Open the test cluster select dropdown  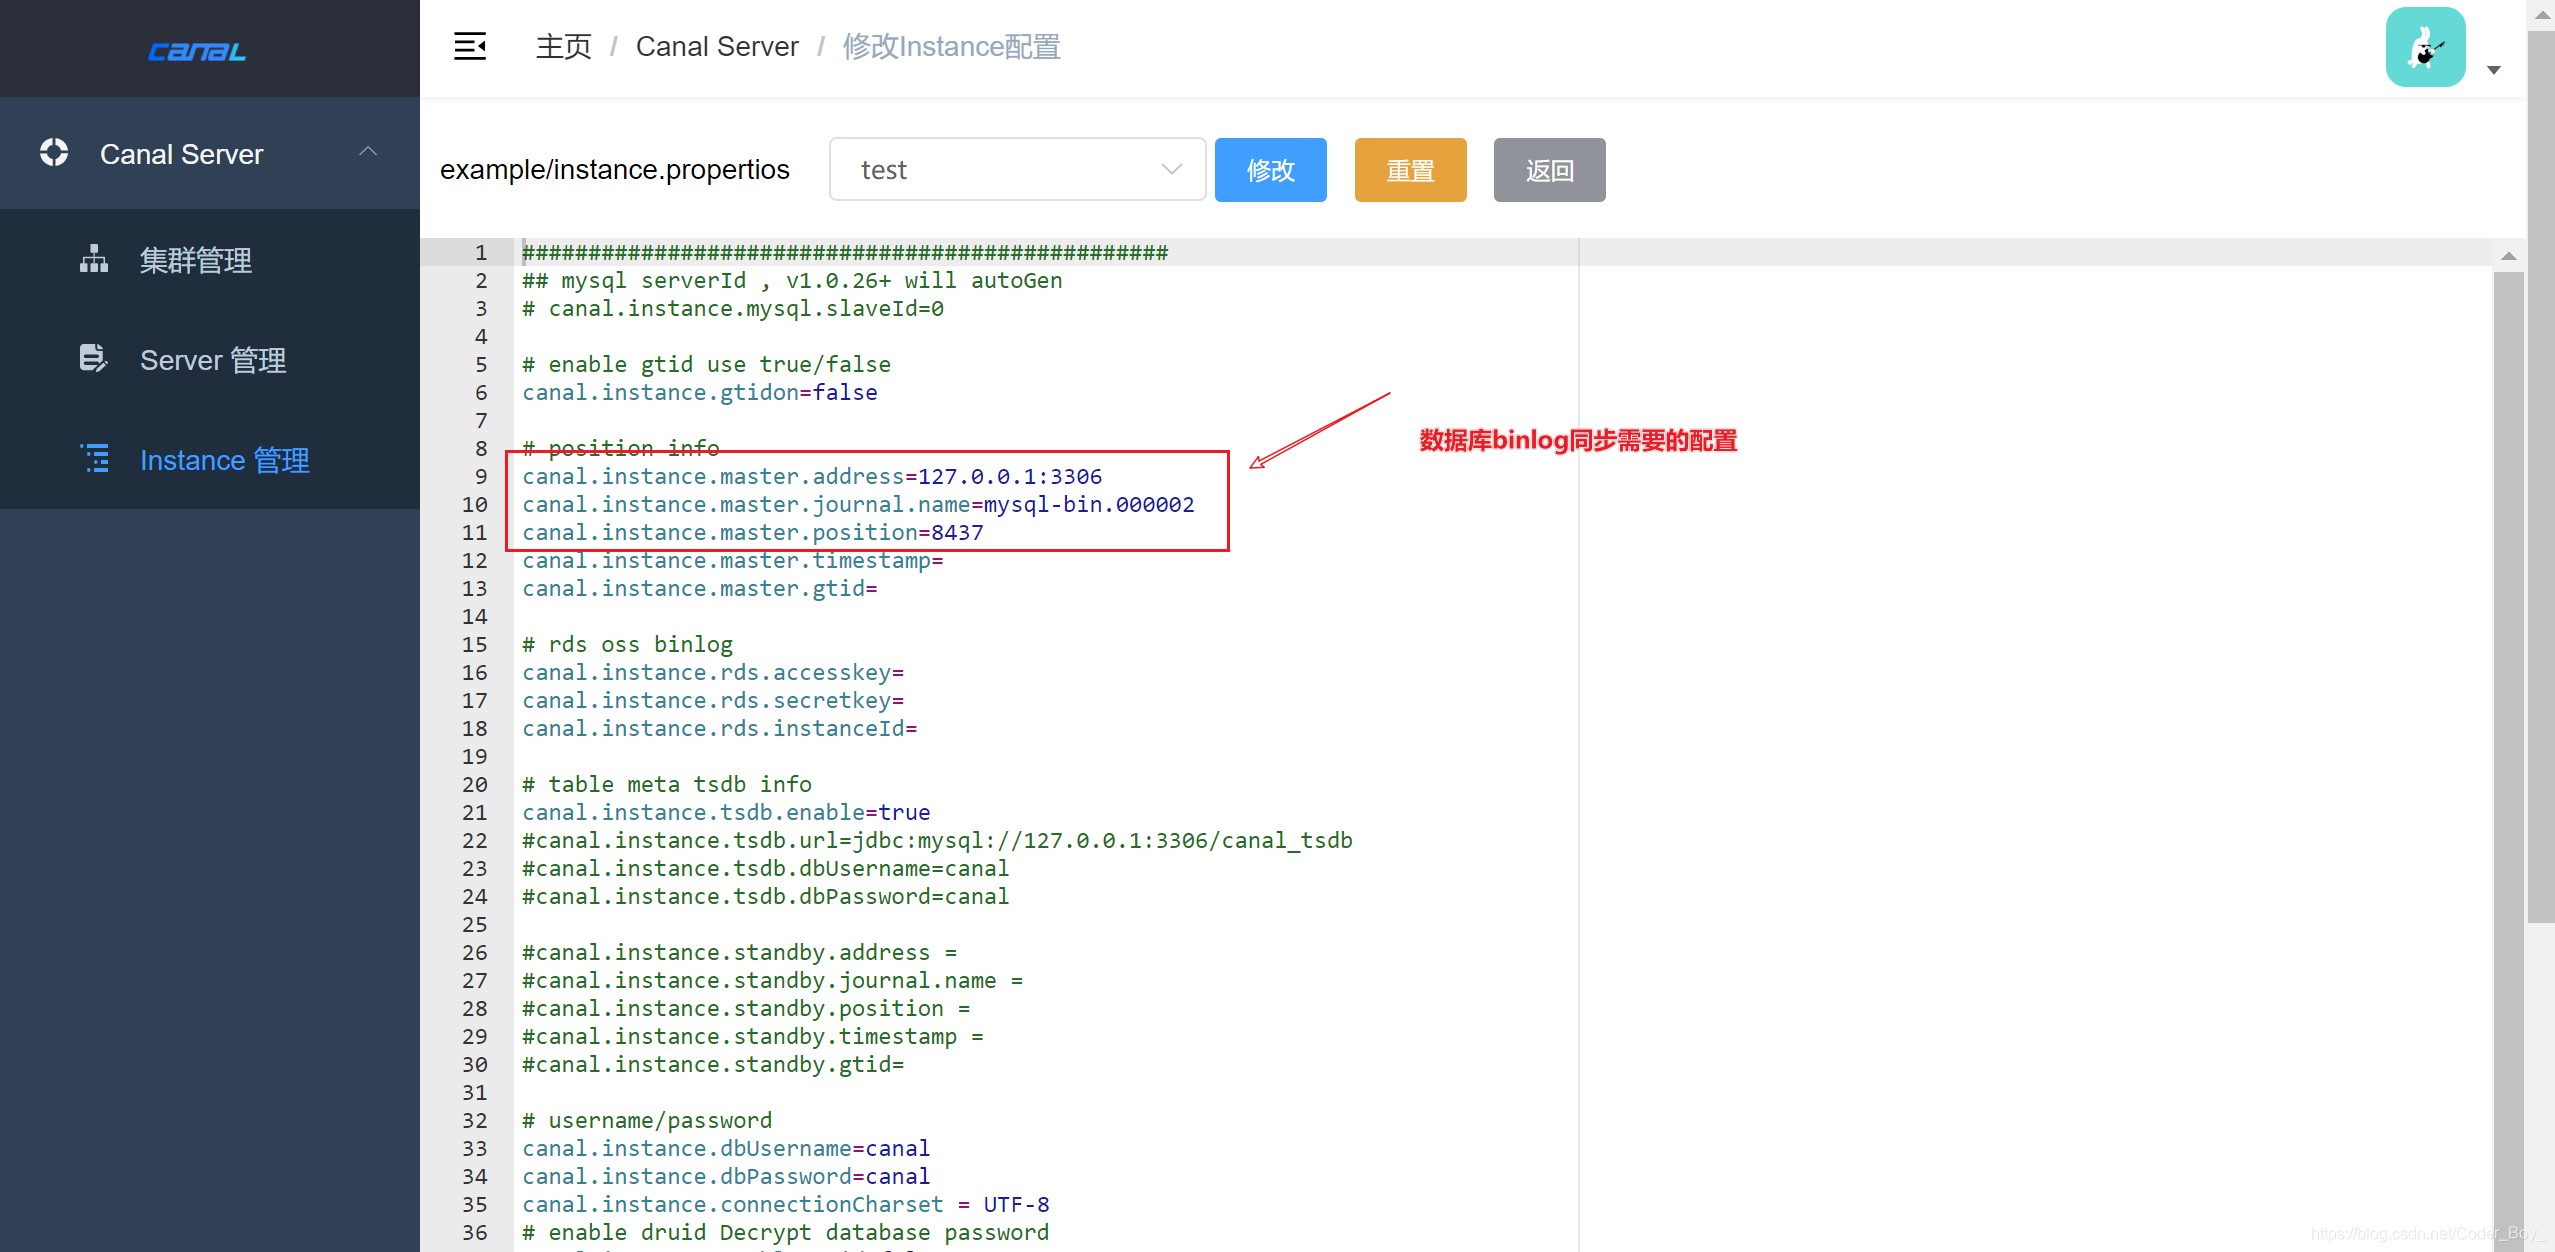1017,170
